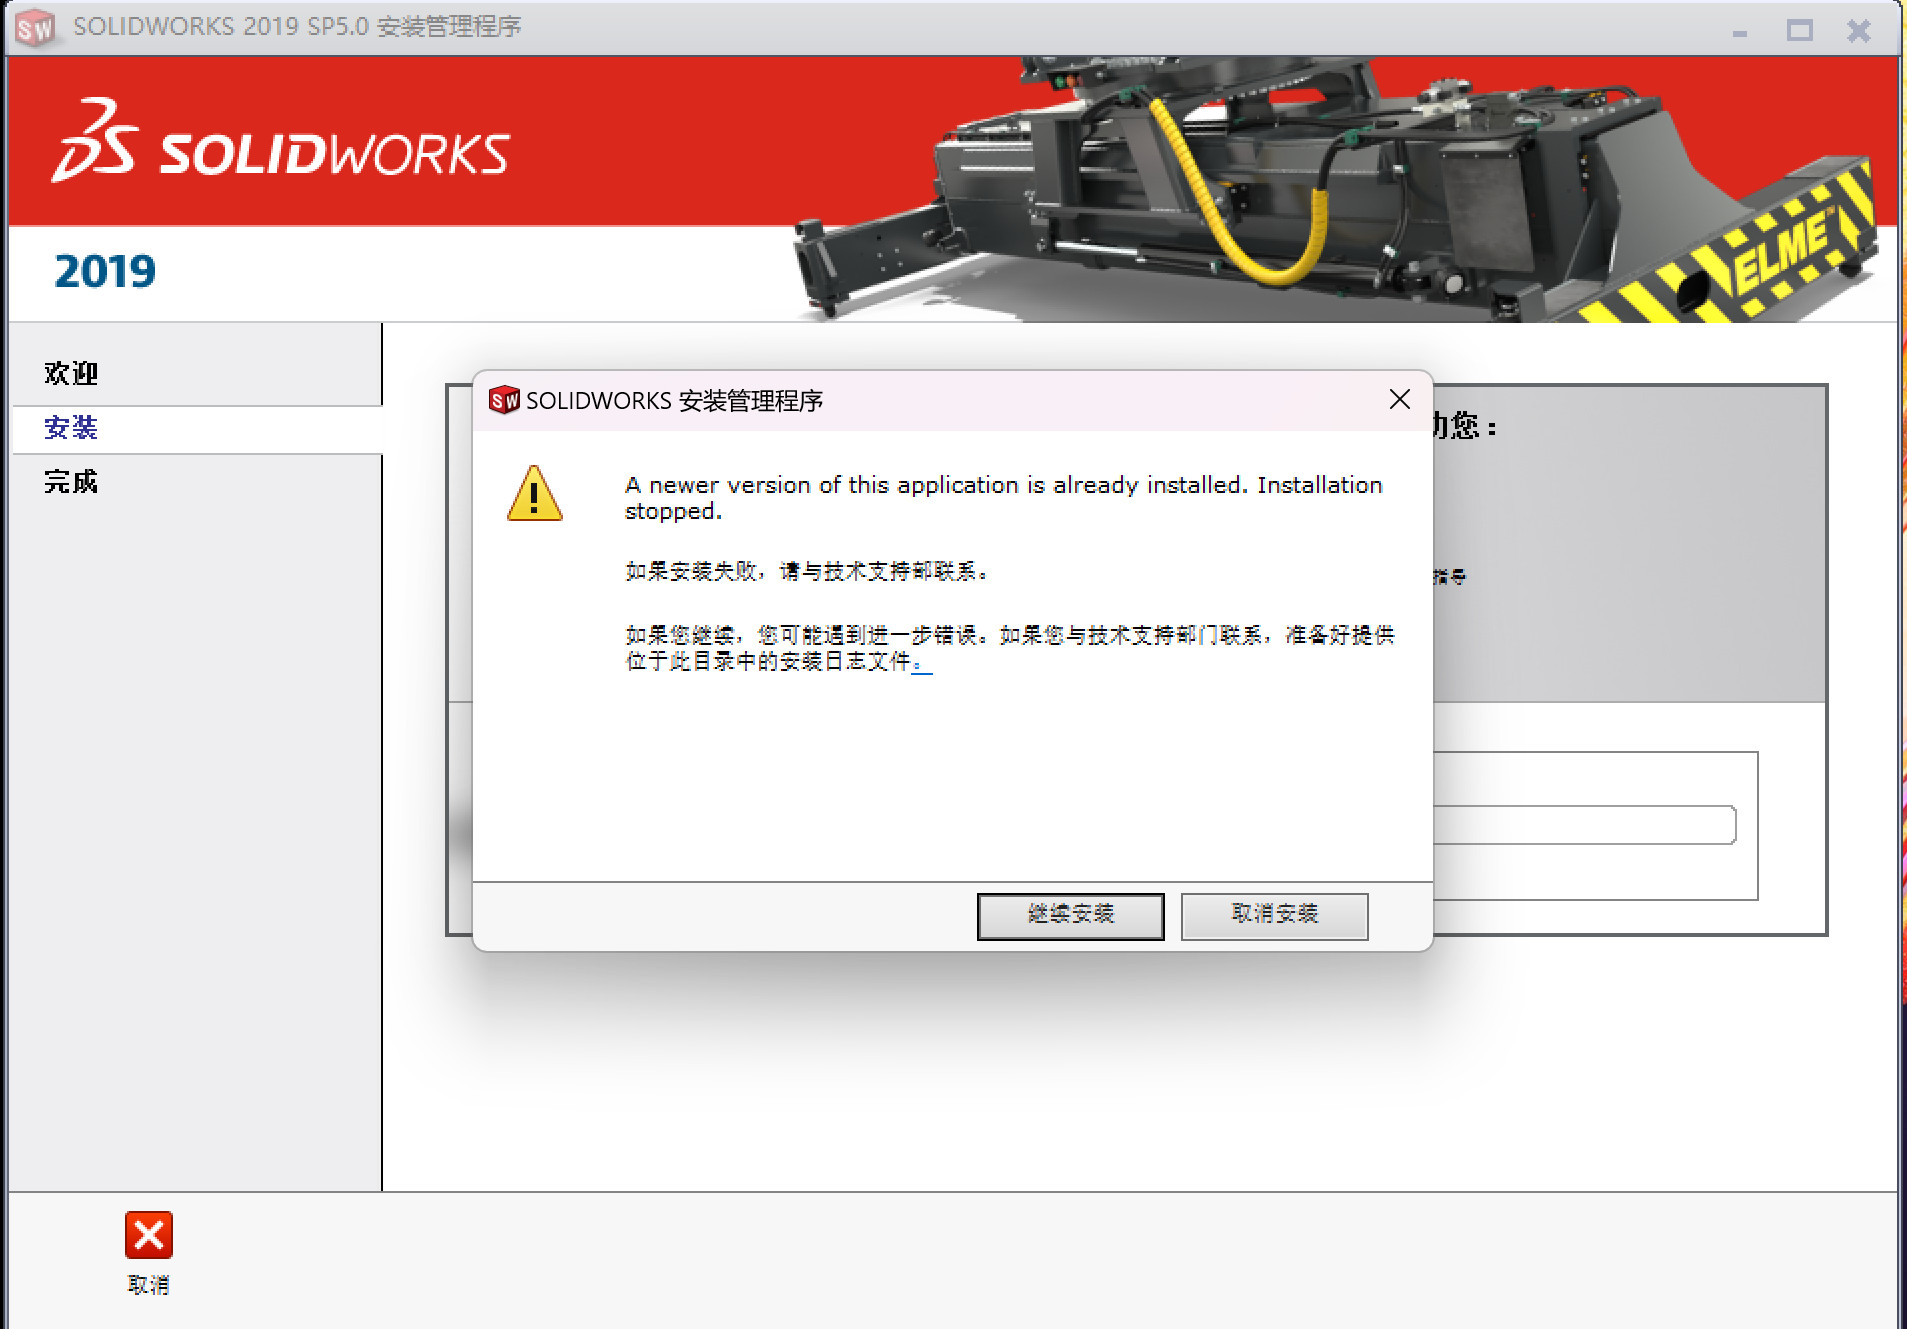The image size is (1907, 1329).
Task: Click the 'A newer version of this application' message
Action: tap(1003, 498)
